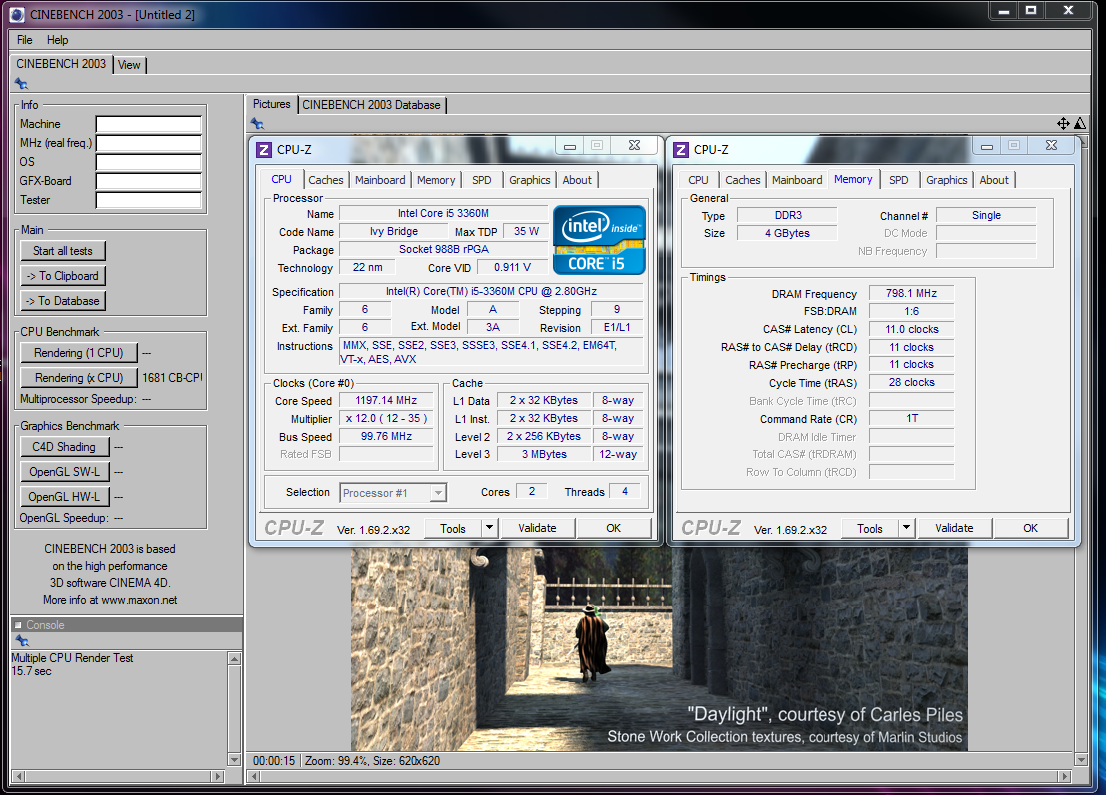
Task: Click the GFX-Board input field
Action: pyautogui.click(x=149, y=181)
